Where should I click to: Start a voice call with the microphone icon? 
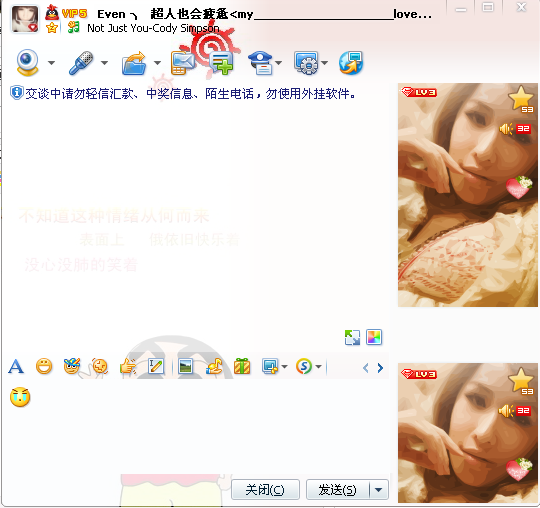[x=81, y=63]
